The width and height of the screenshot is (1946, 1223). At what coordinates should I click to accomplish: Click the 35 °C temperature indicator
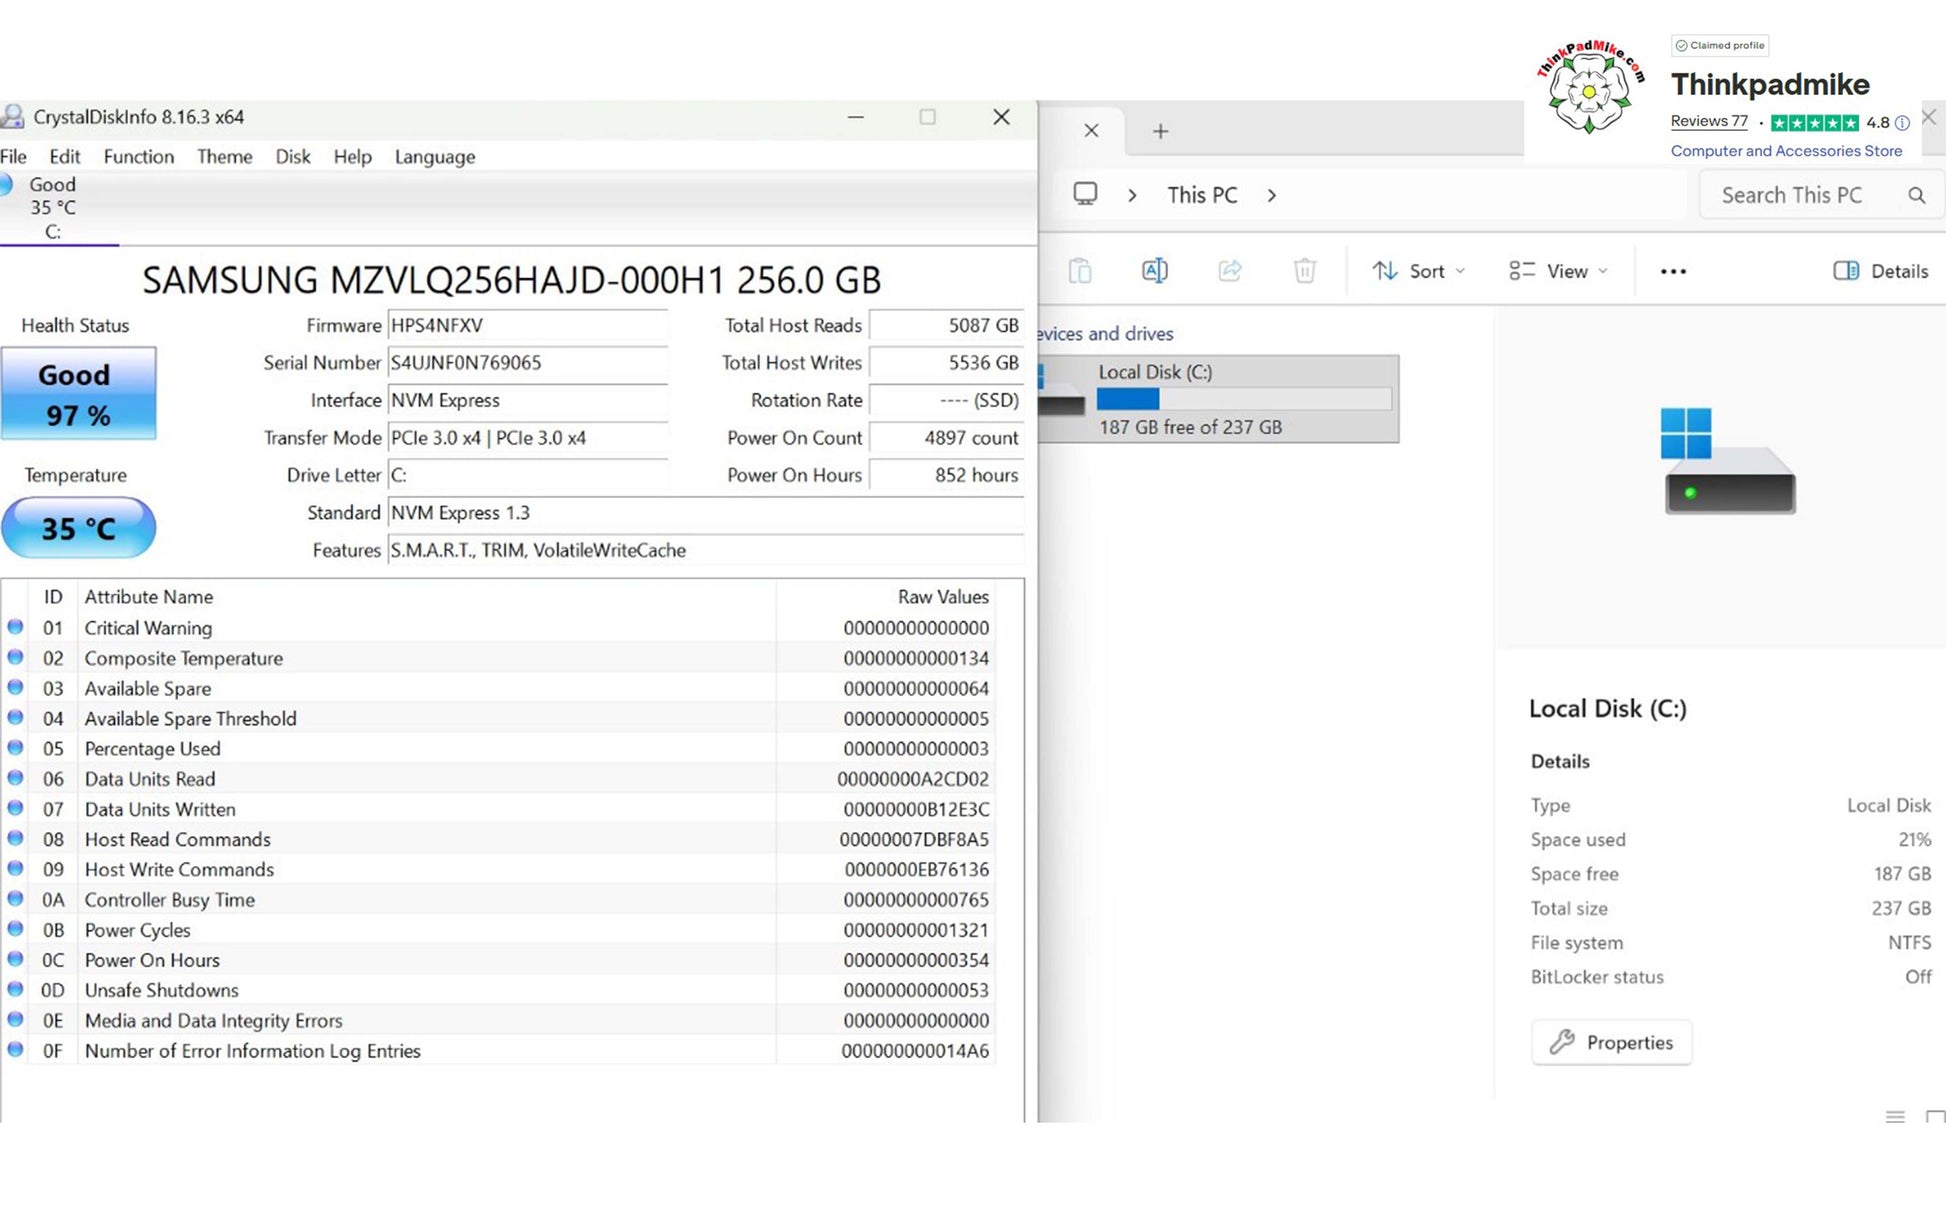point(78,528)
